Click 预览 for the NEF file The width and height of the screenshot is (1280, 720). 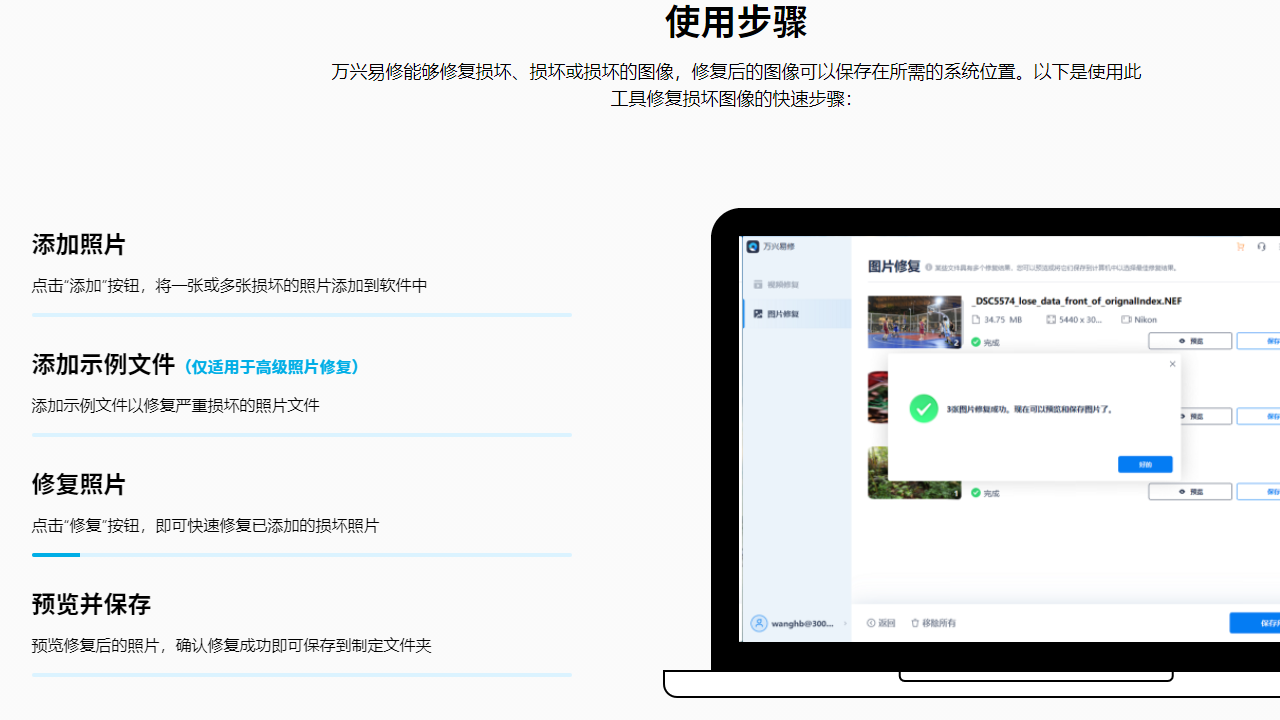[x=1190, y=341]
